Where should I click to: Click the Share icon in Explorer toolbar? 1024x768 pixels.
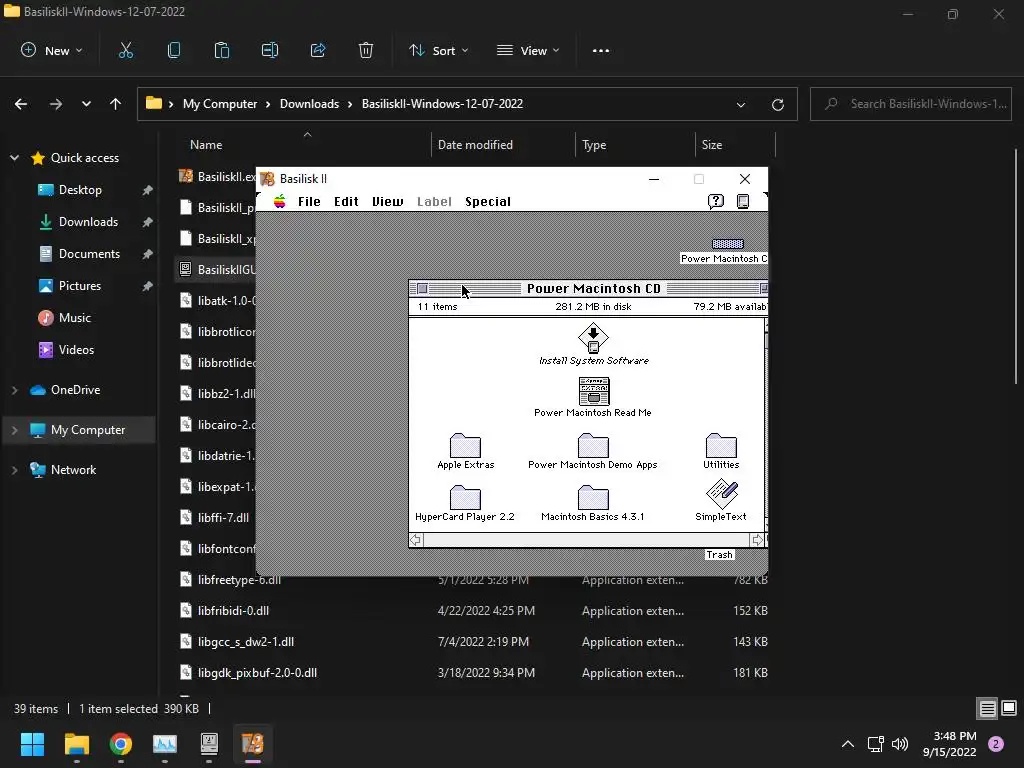[x=318, y=50]
